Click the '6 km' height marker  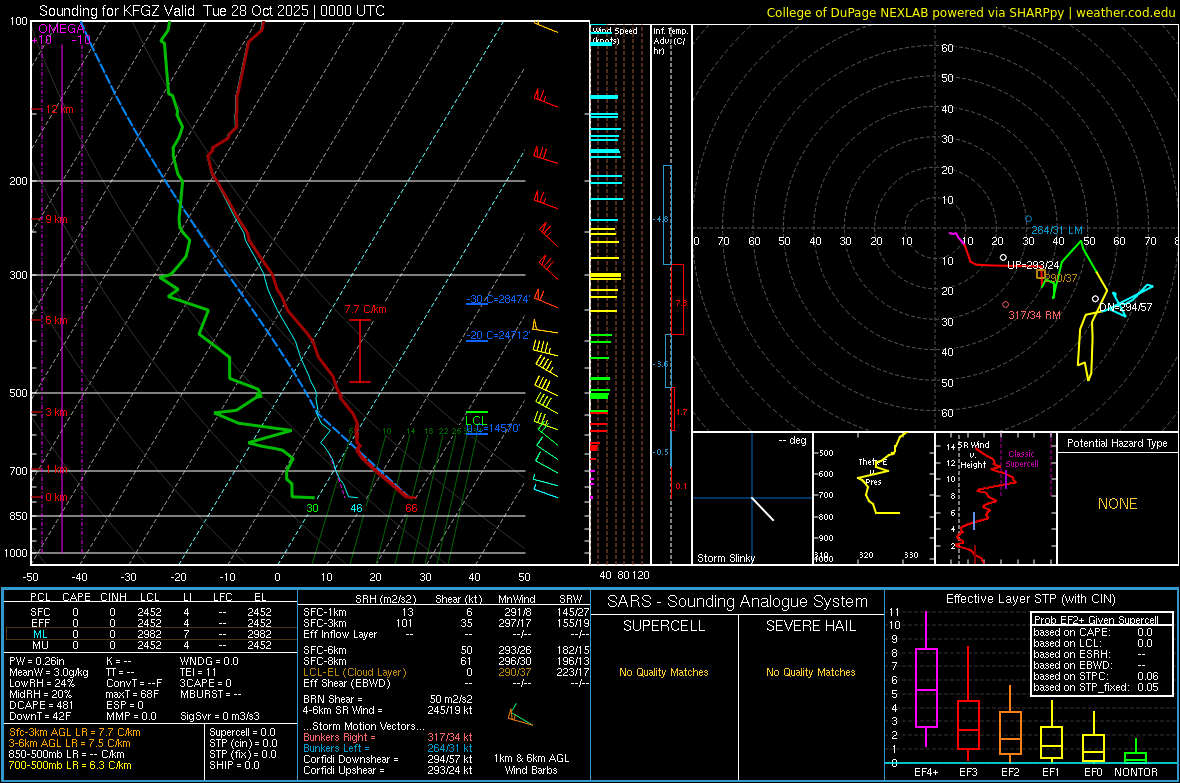[x=56, y=320]
